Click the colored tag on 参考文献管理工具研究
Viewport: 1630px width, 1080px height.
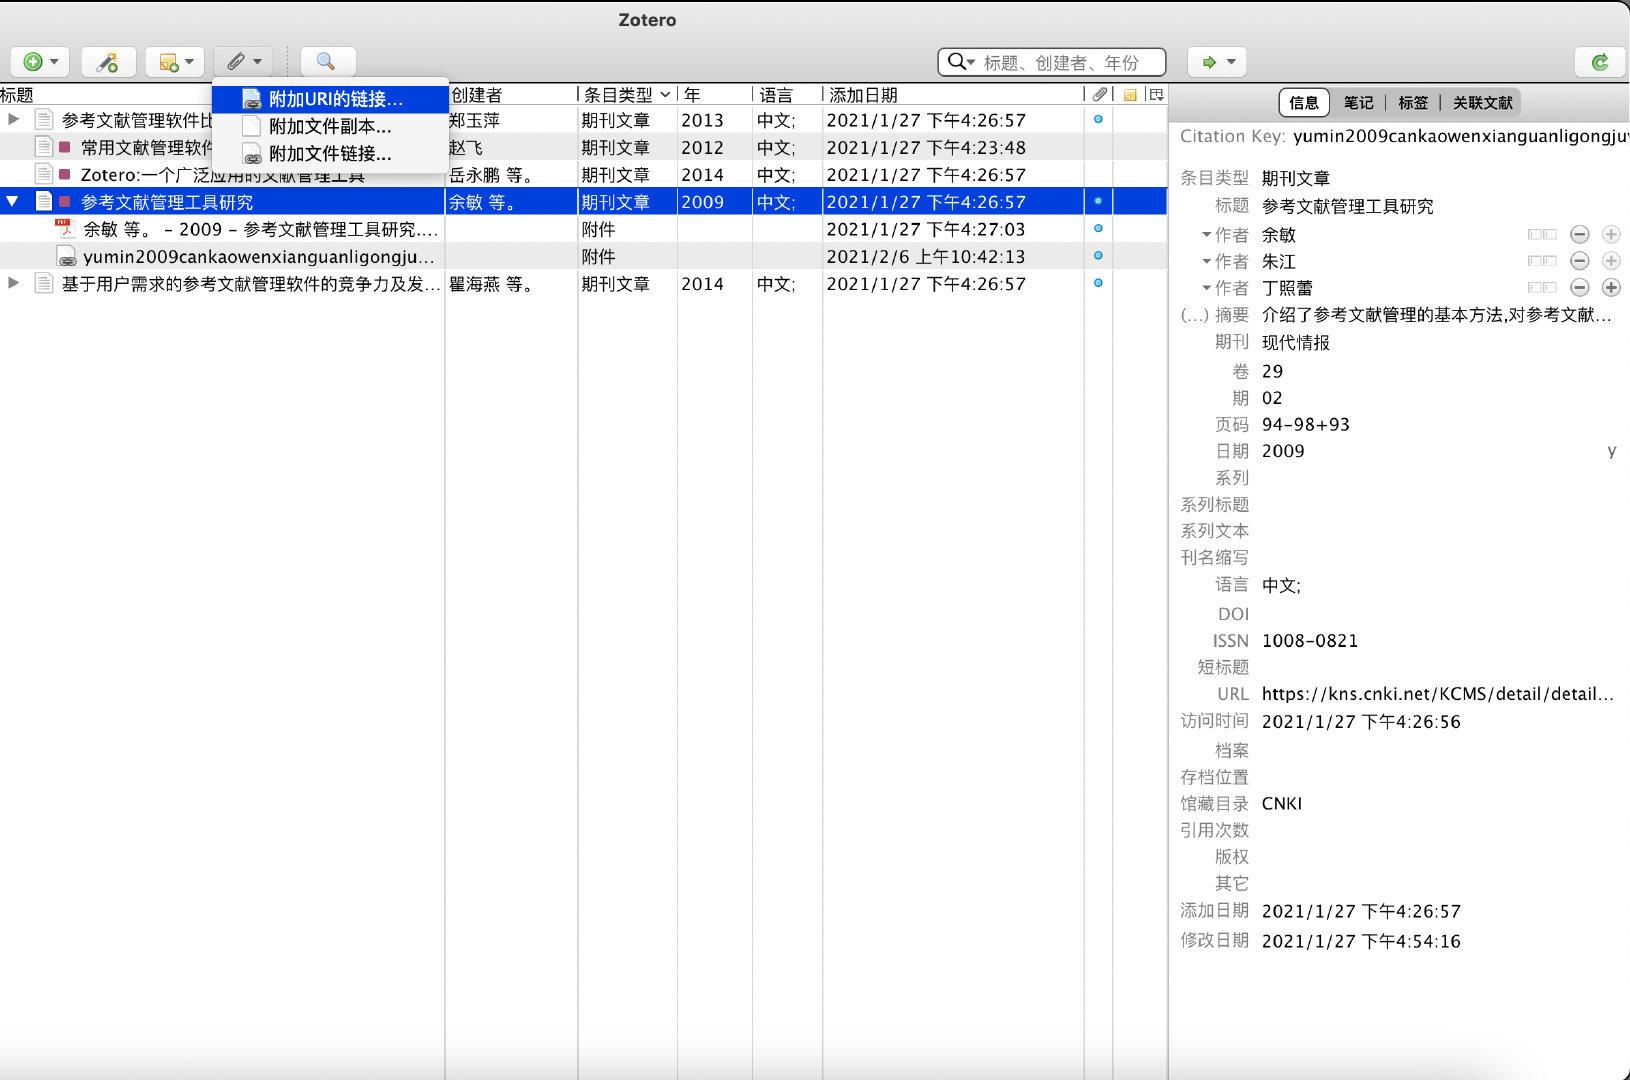point(65,201)
